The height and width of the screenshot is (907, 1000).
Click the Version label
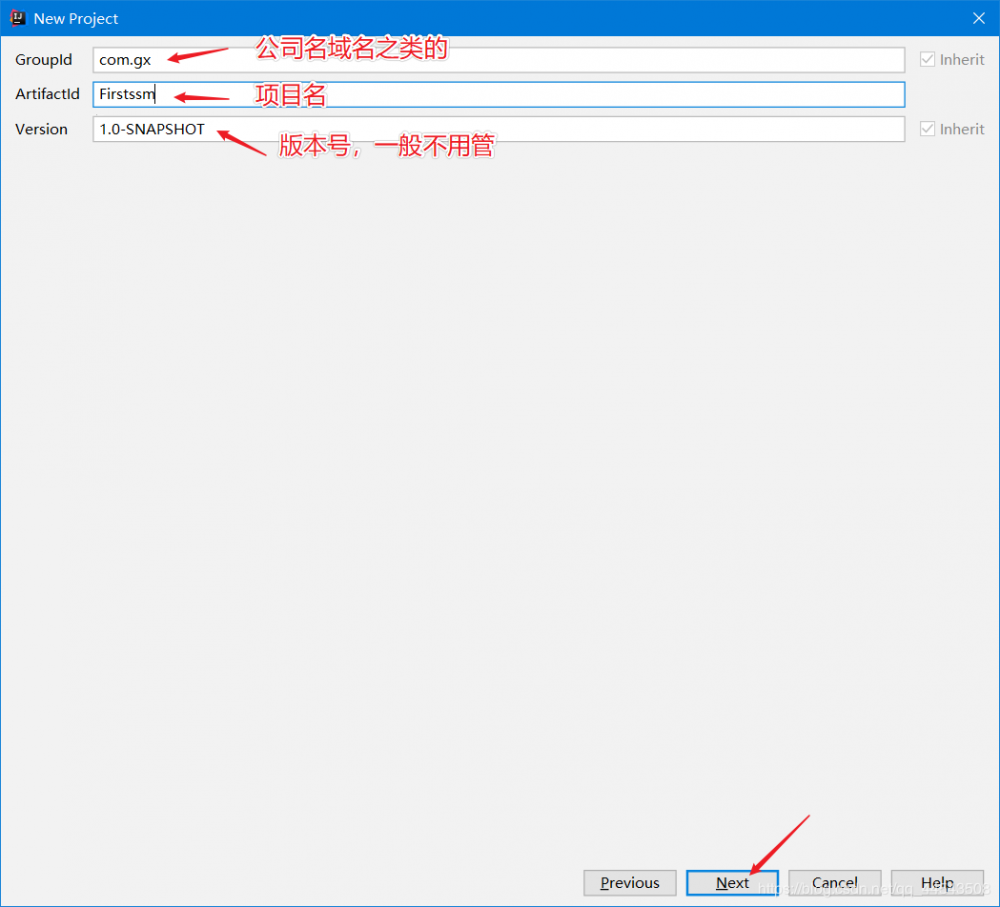click(x=42, y=129)
